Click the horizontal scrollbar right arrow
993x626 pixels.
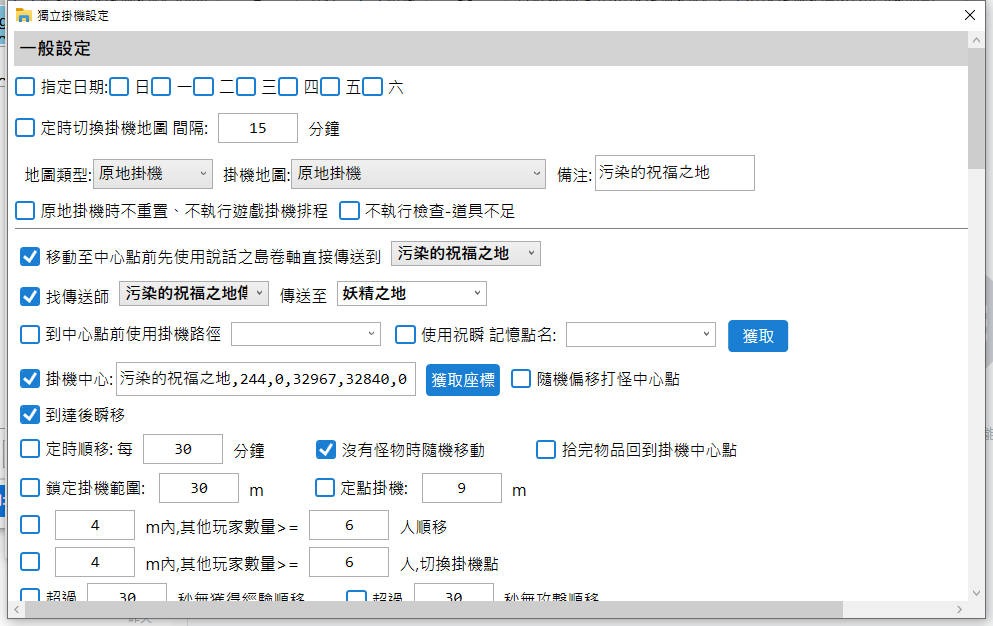[959, 609]
